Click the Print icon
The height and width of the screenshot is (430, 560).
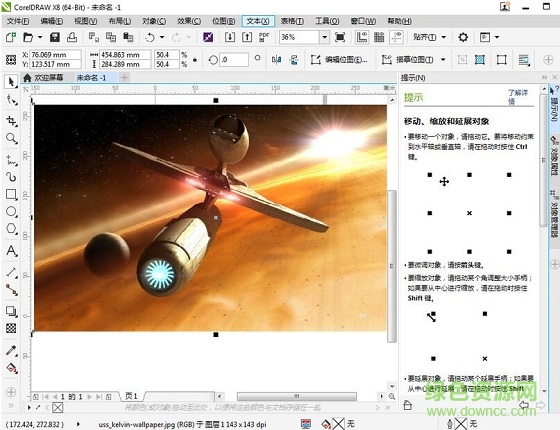pos(72,37)
